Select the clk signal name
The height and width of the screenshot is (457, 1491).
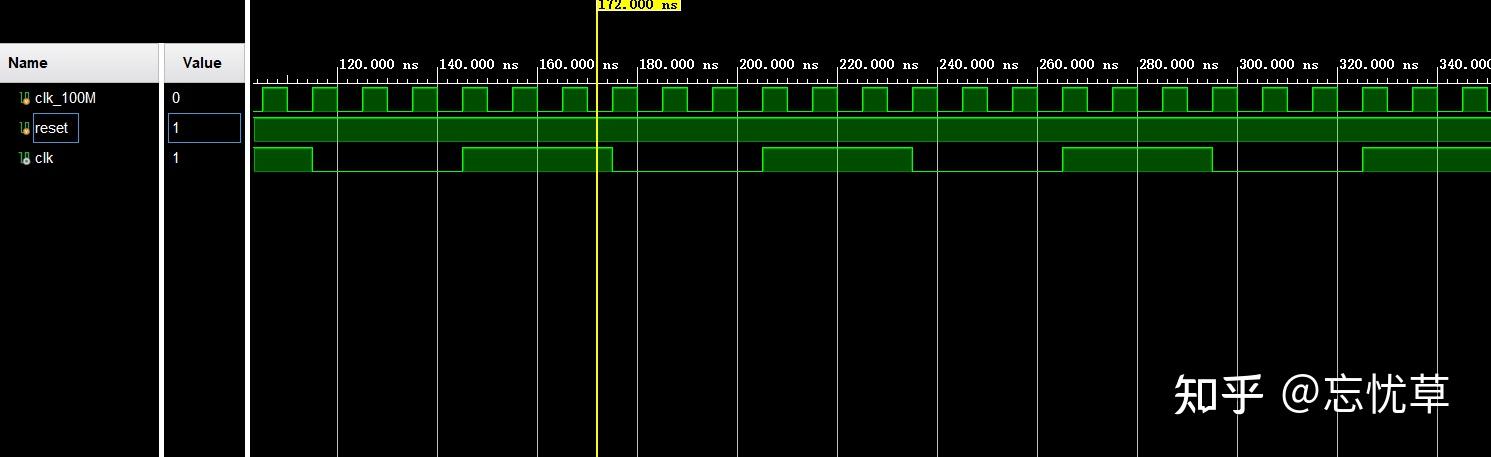44,158
